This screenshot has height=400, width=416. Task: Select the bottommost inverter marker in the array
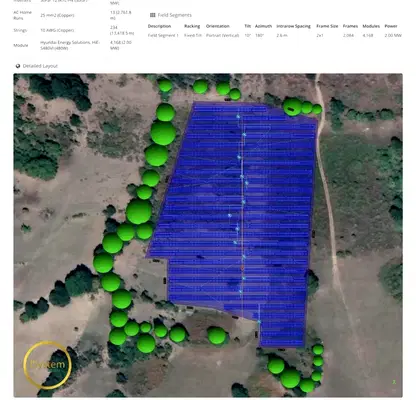pos(259,322)
